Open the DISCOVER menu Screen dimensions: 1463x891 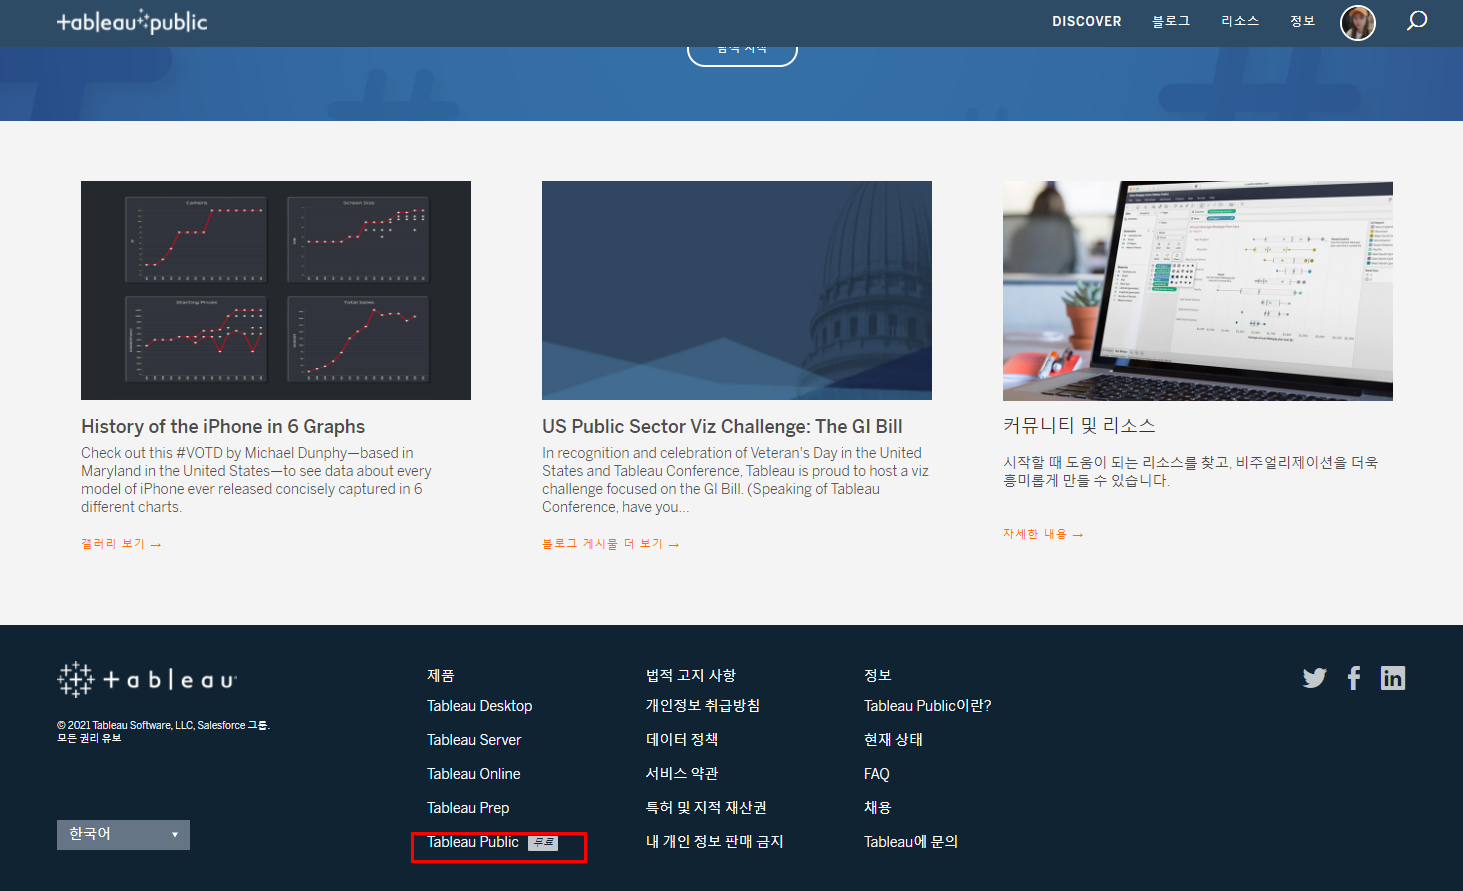click(1086, 21)
